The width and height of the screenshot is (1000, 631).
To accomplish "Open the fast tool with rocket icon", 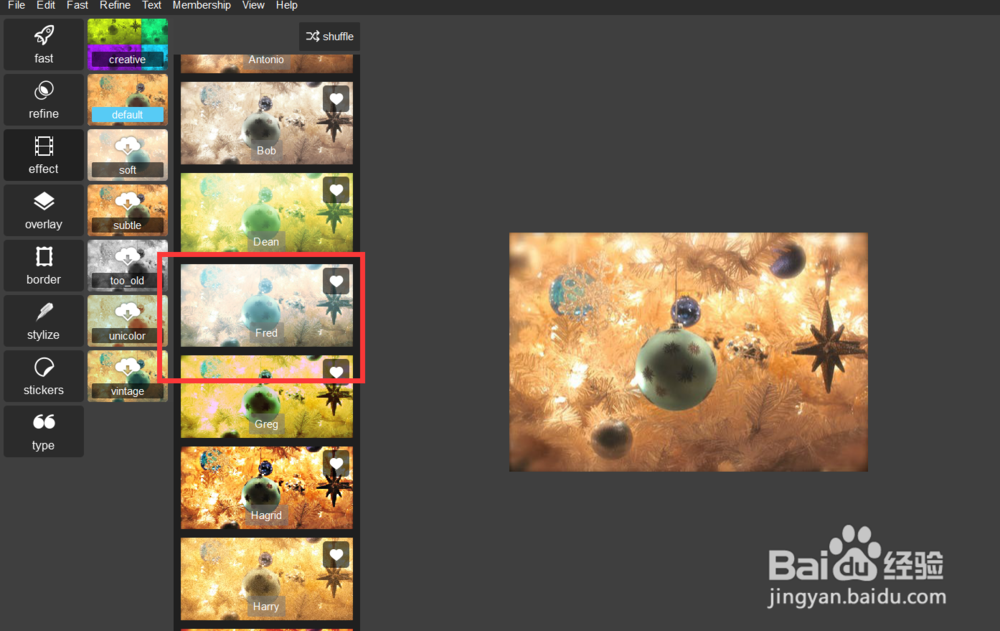I will pyautogui.click(x=43, y=44).
